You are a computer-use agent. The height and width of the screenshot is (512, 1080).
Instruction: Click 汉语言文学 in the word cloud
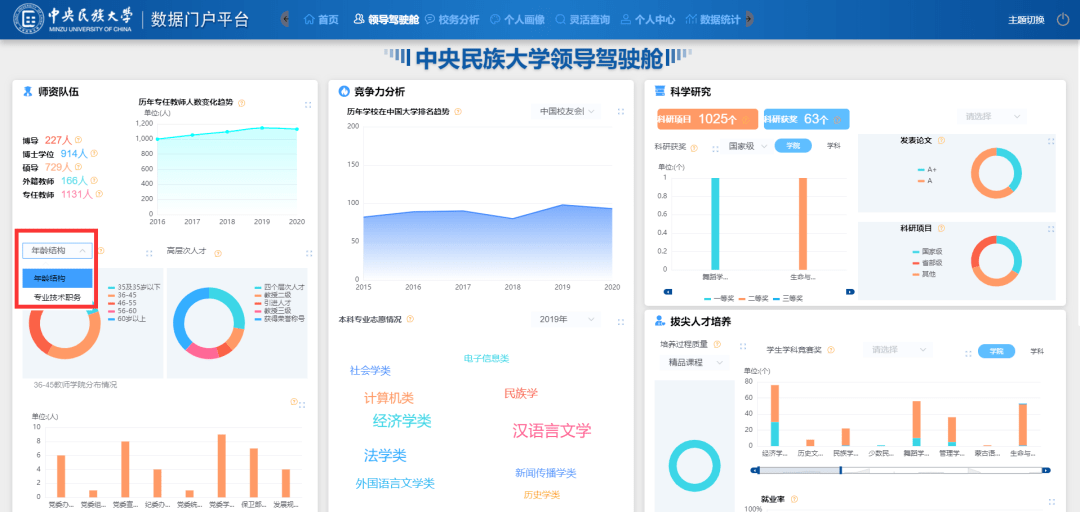[552, 431]
